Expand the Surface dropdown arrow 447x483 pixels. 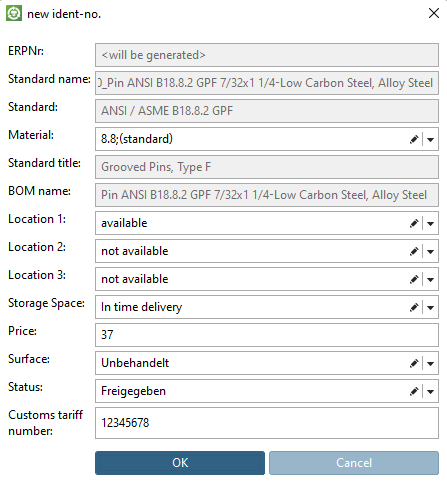click(430, 363)
